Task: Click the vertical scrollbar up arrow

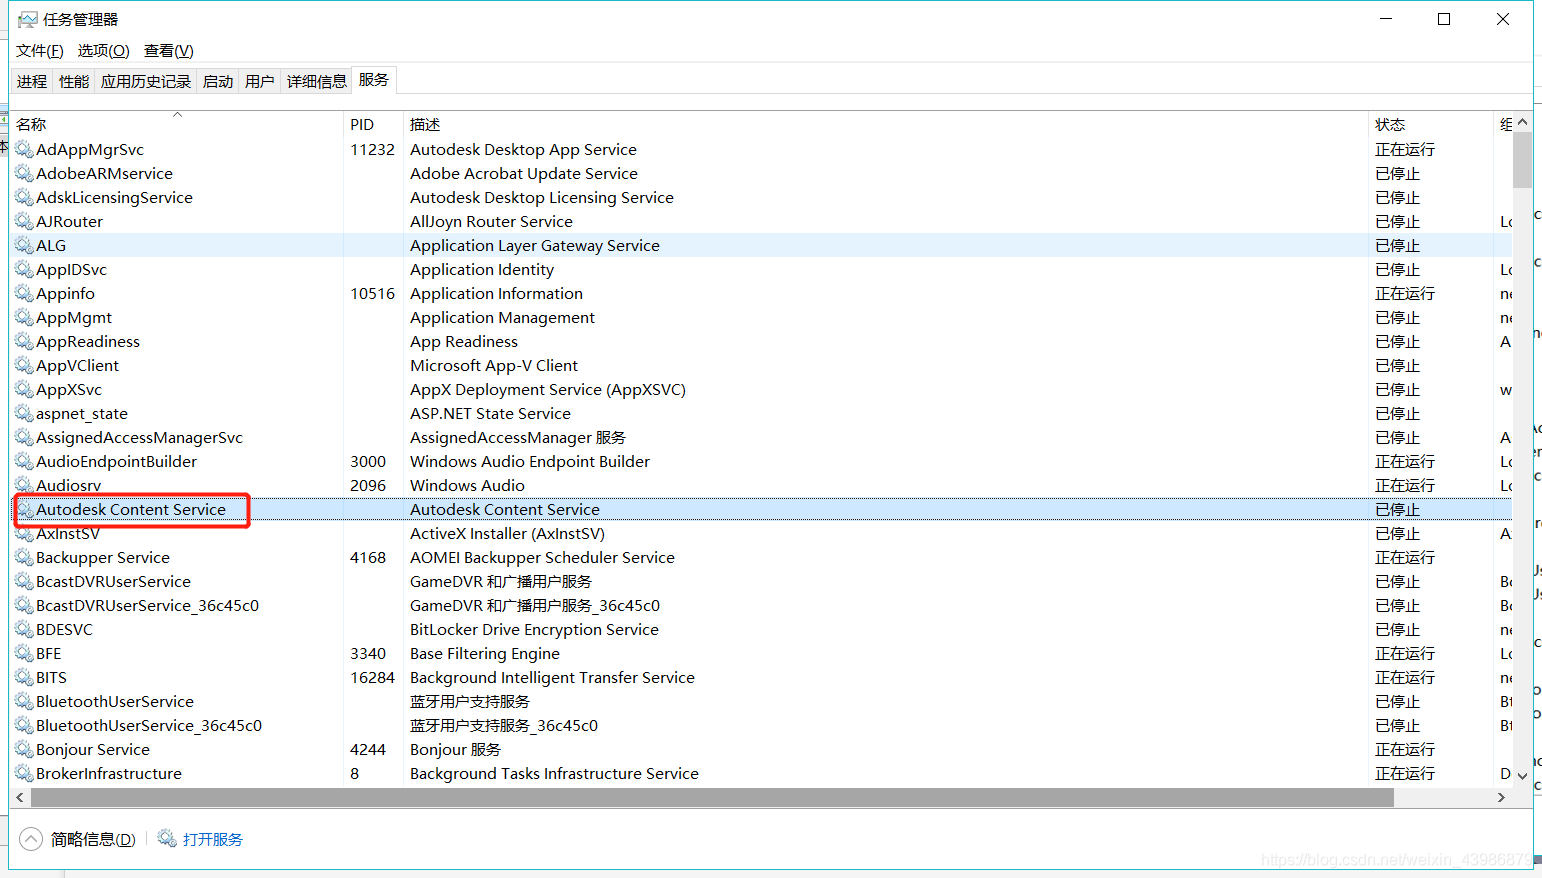Action: tap(1522, 122)
